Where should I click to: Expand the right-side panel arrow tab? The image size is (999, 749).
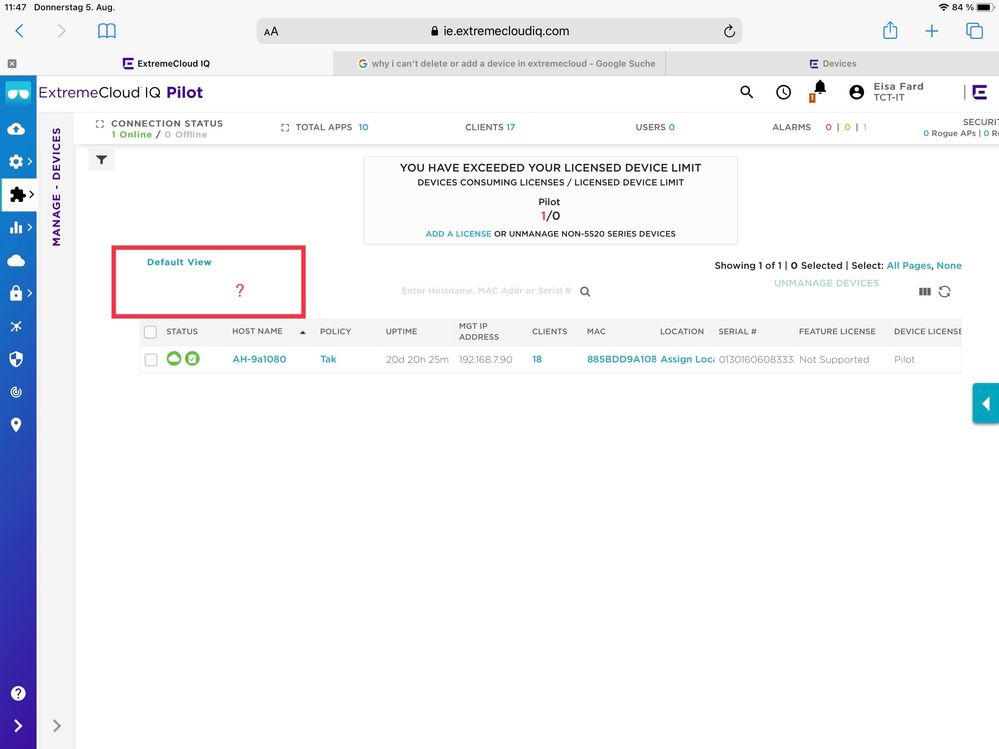pyautogui.click(x=986, y=403)
